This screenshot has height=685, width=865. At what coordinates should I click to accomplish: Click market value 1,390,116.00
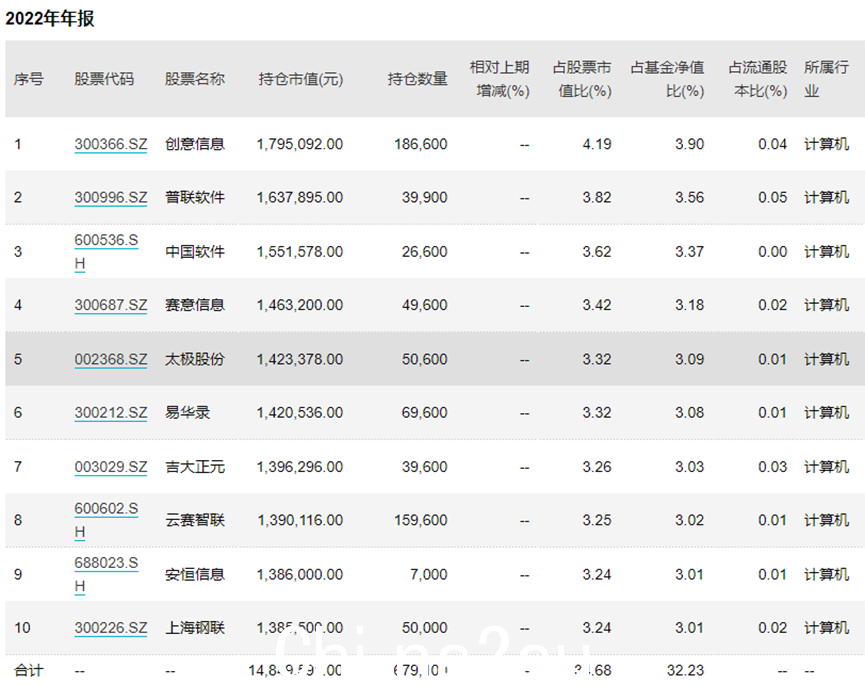coord(300,520)
